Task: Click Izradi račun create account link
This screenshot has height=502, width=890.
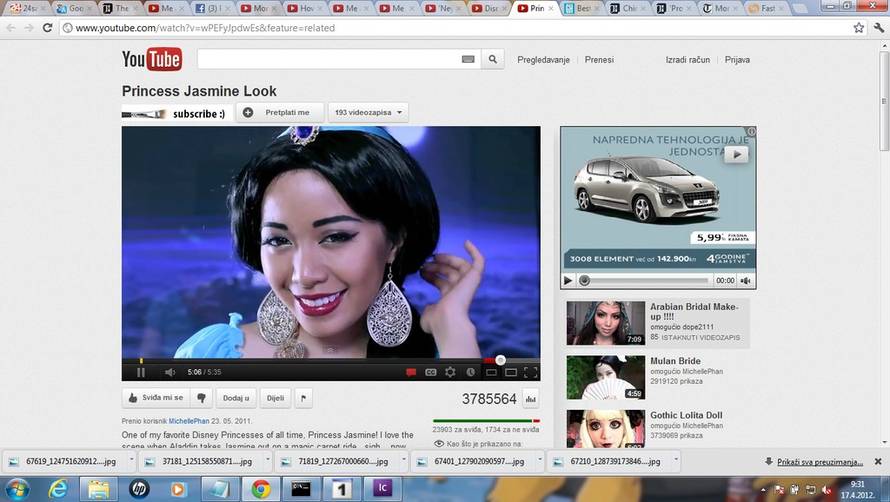Action: 687,60
